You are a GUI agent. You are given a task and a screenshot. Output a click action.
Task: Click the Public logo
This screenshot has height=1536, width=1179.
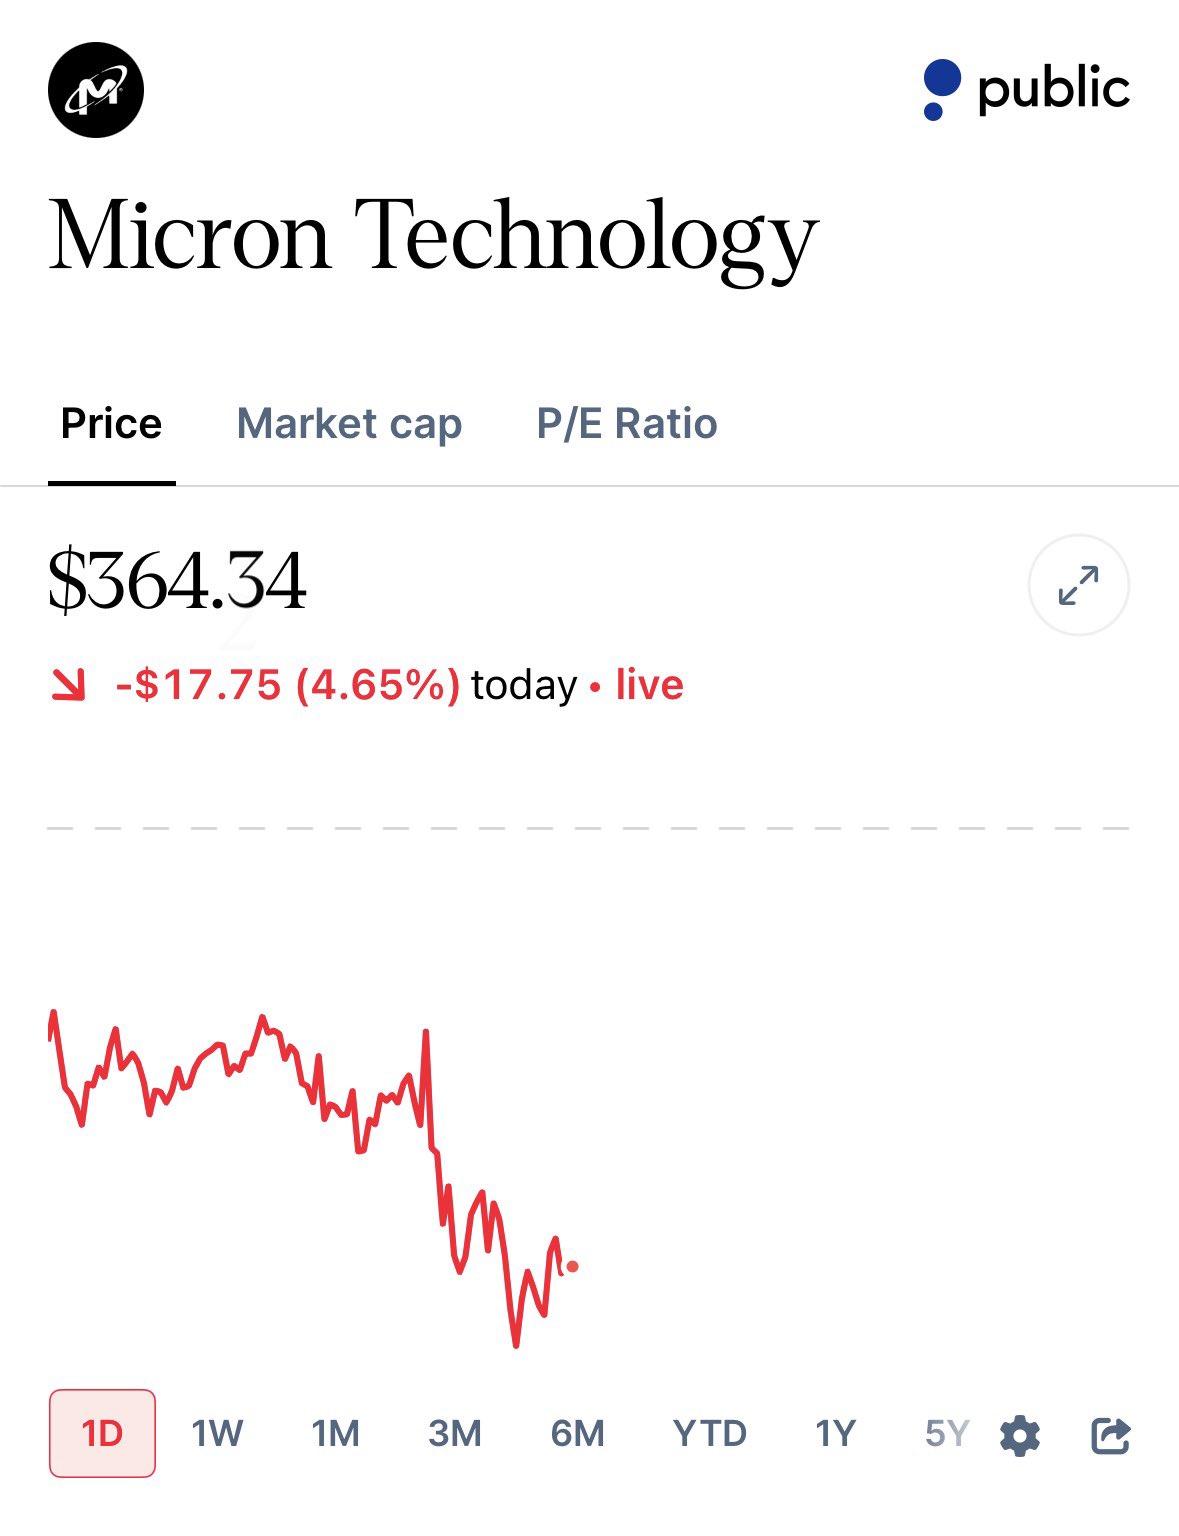point(1027,90)
